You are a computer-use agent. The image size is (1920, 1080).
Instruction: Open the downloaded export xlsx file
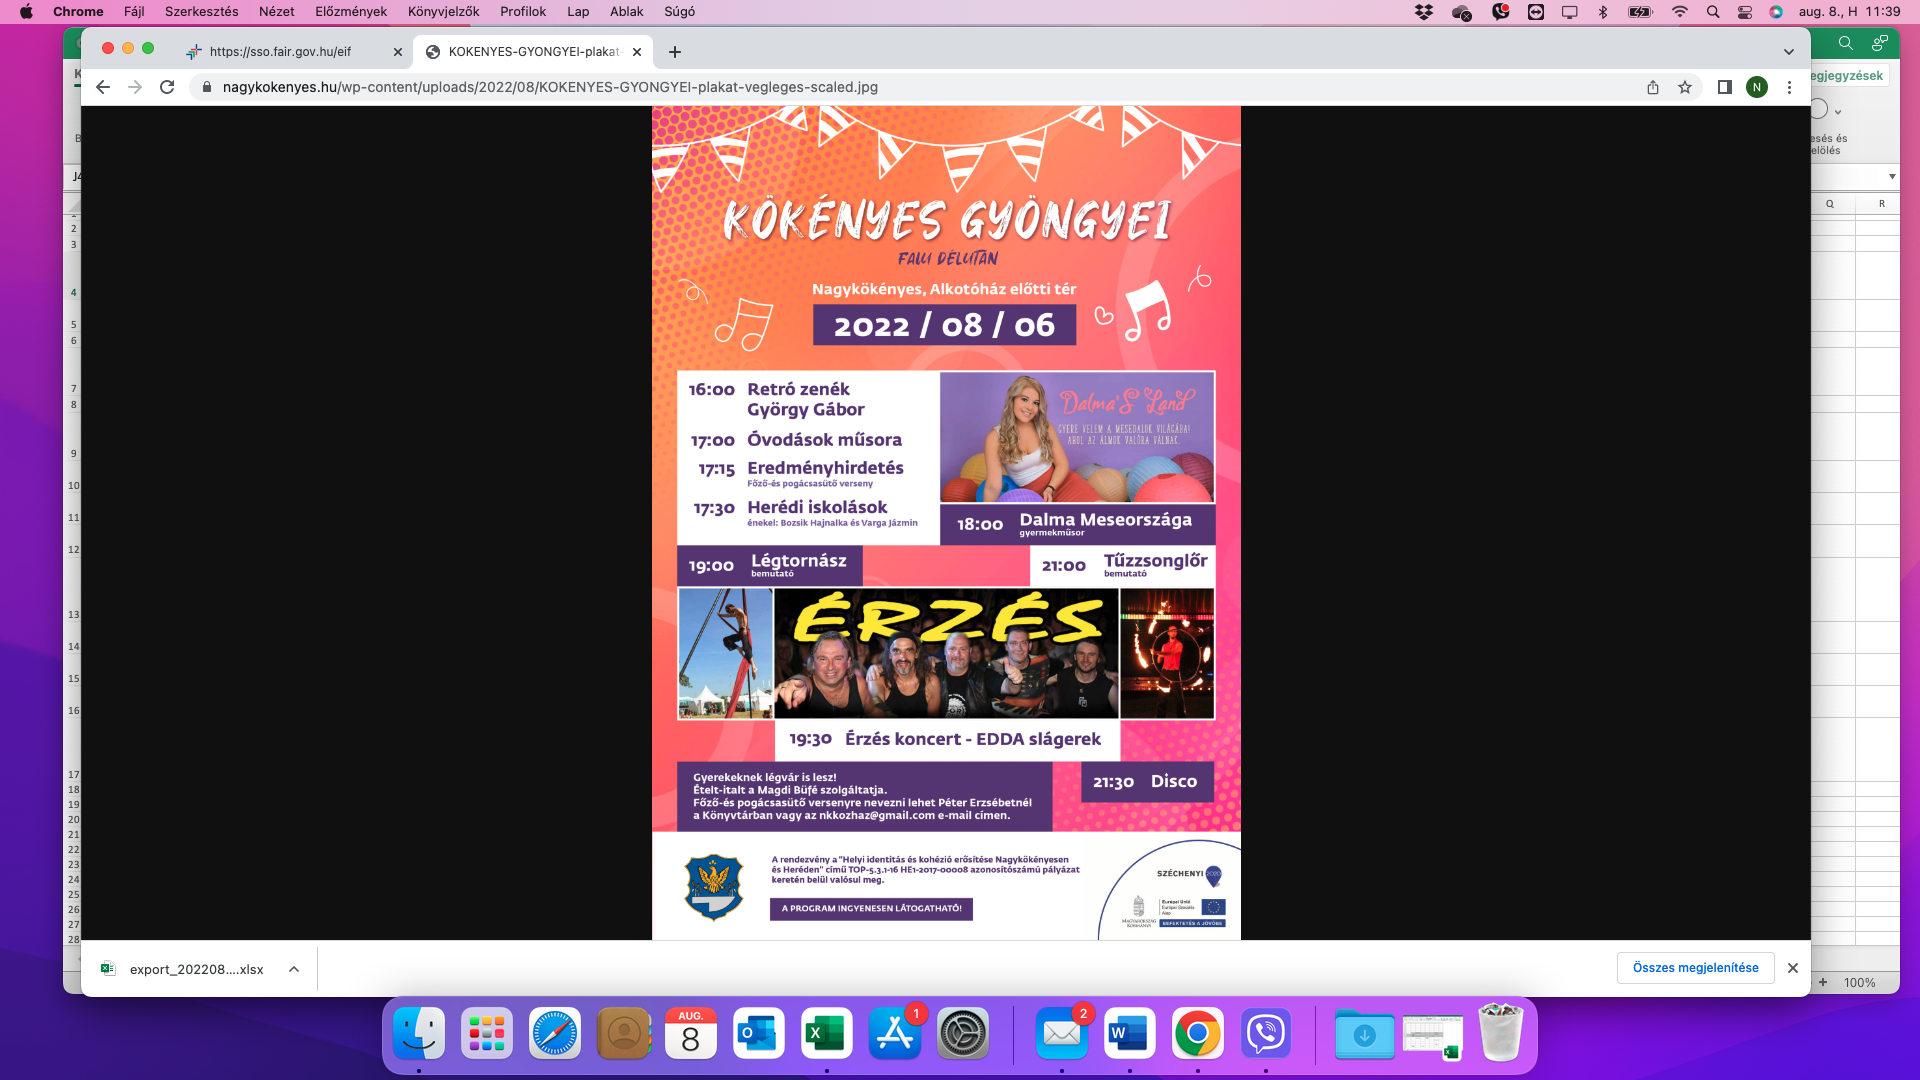click(196, 969)
